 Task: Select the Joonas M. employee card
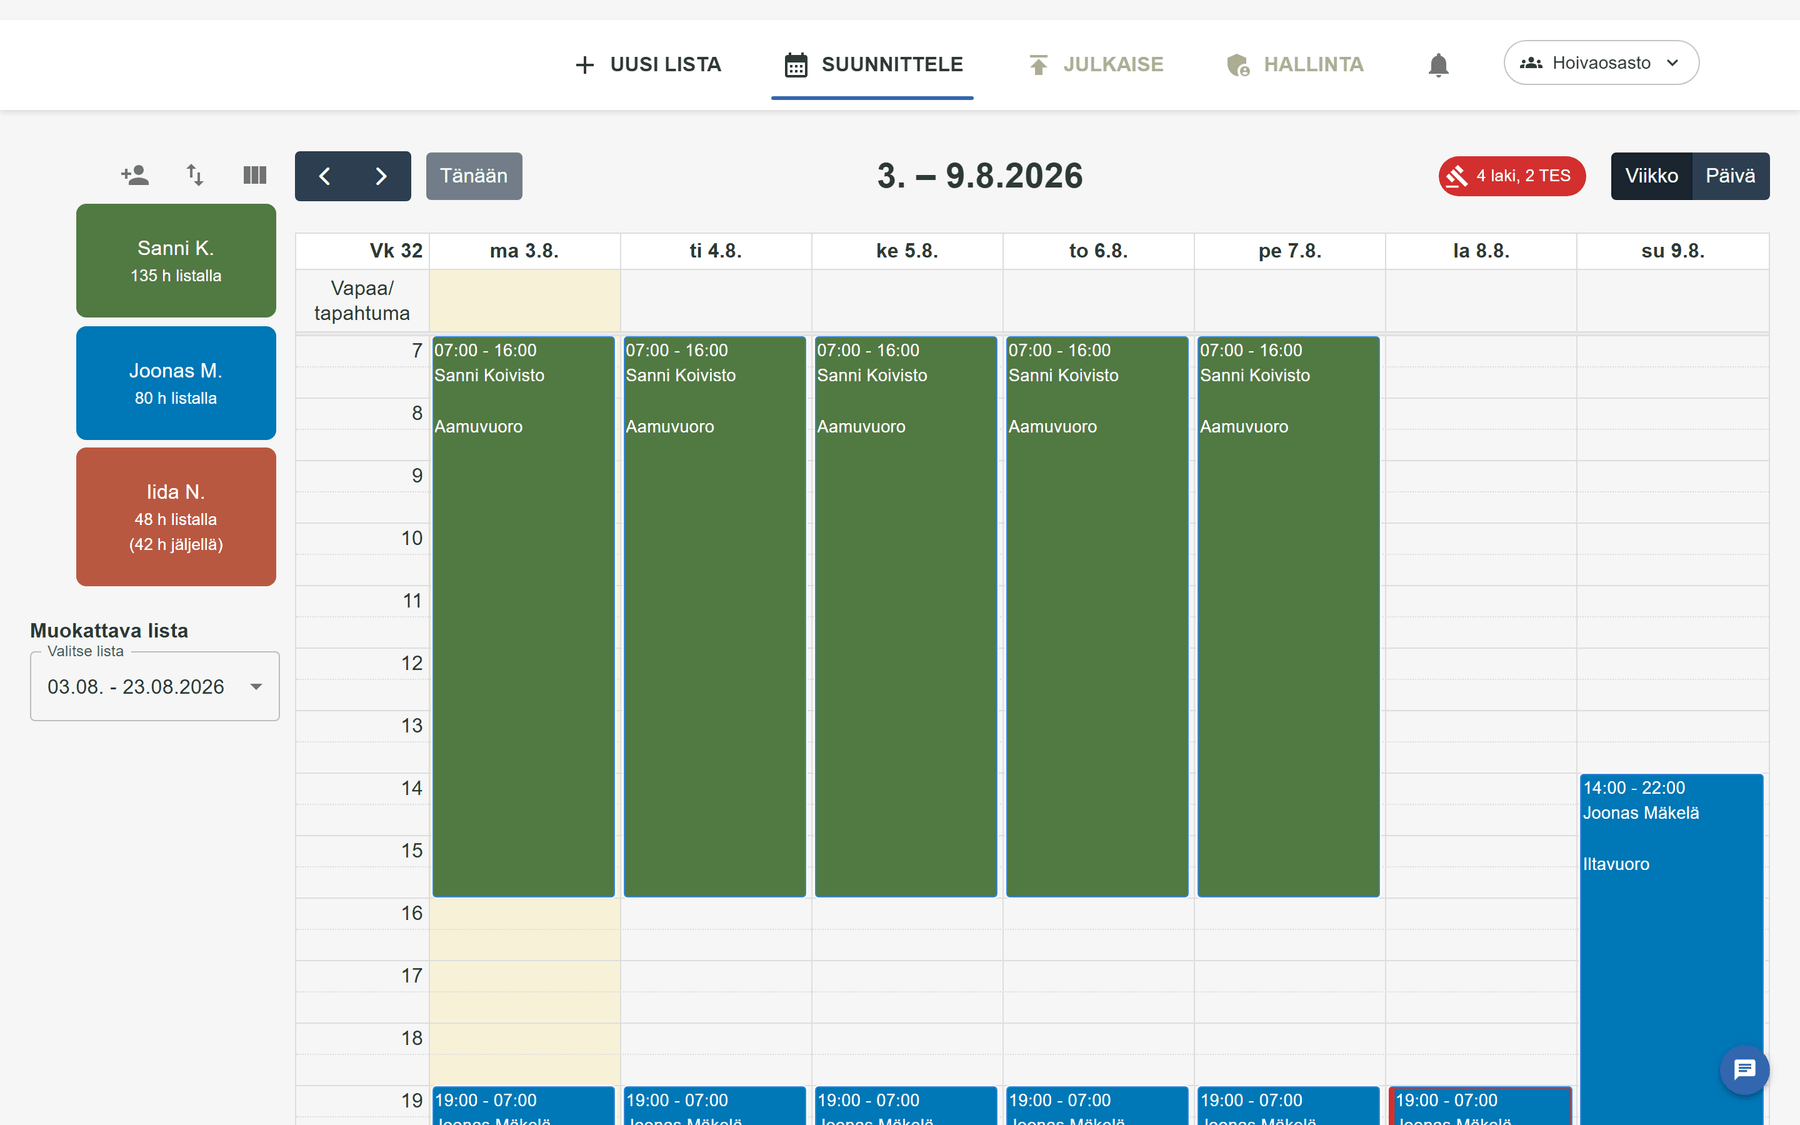tap(176, 383)
